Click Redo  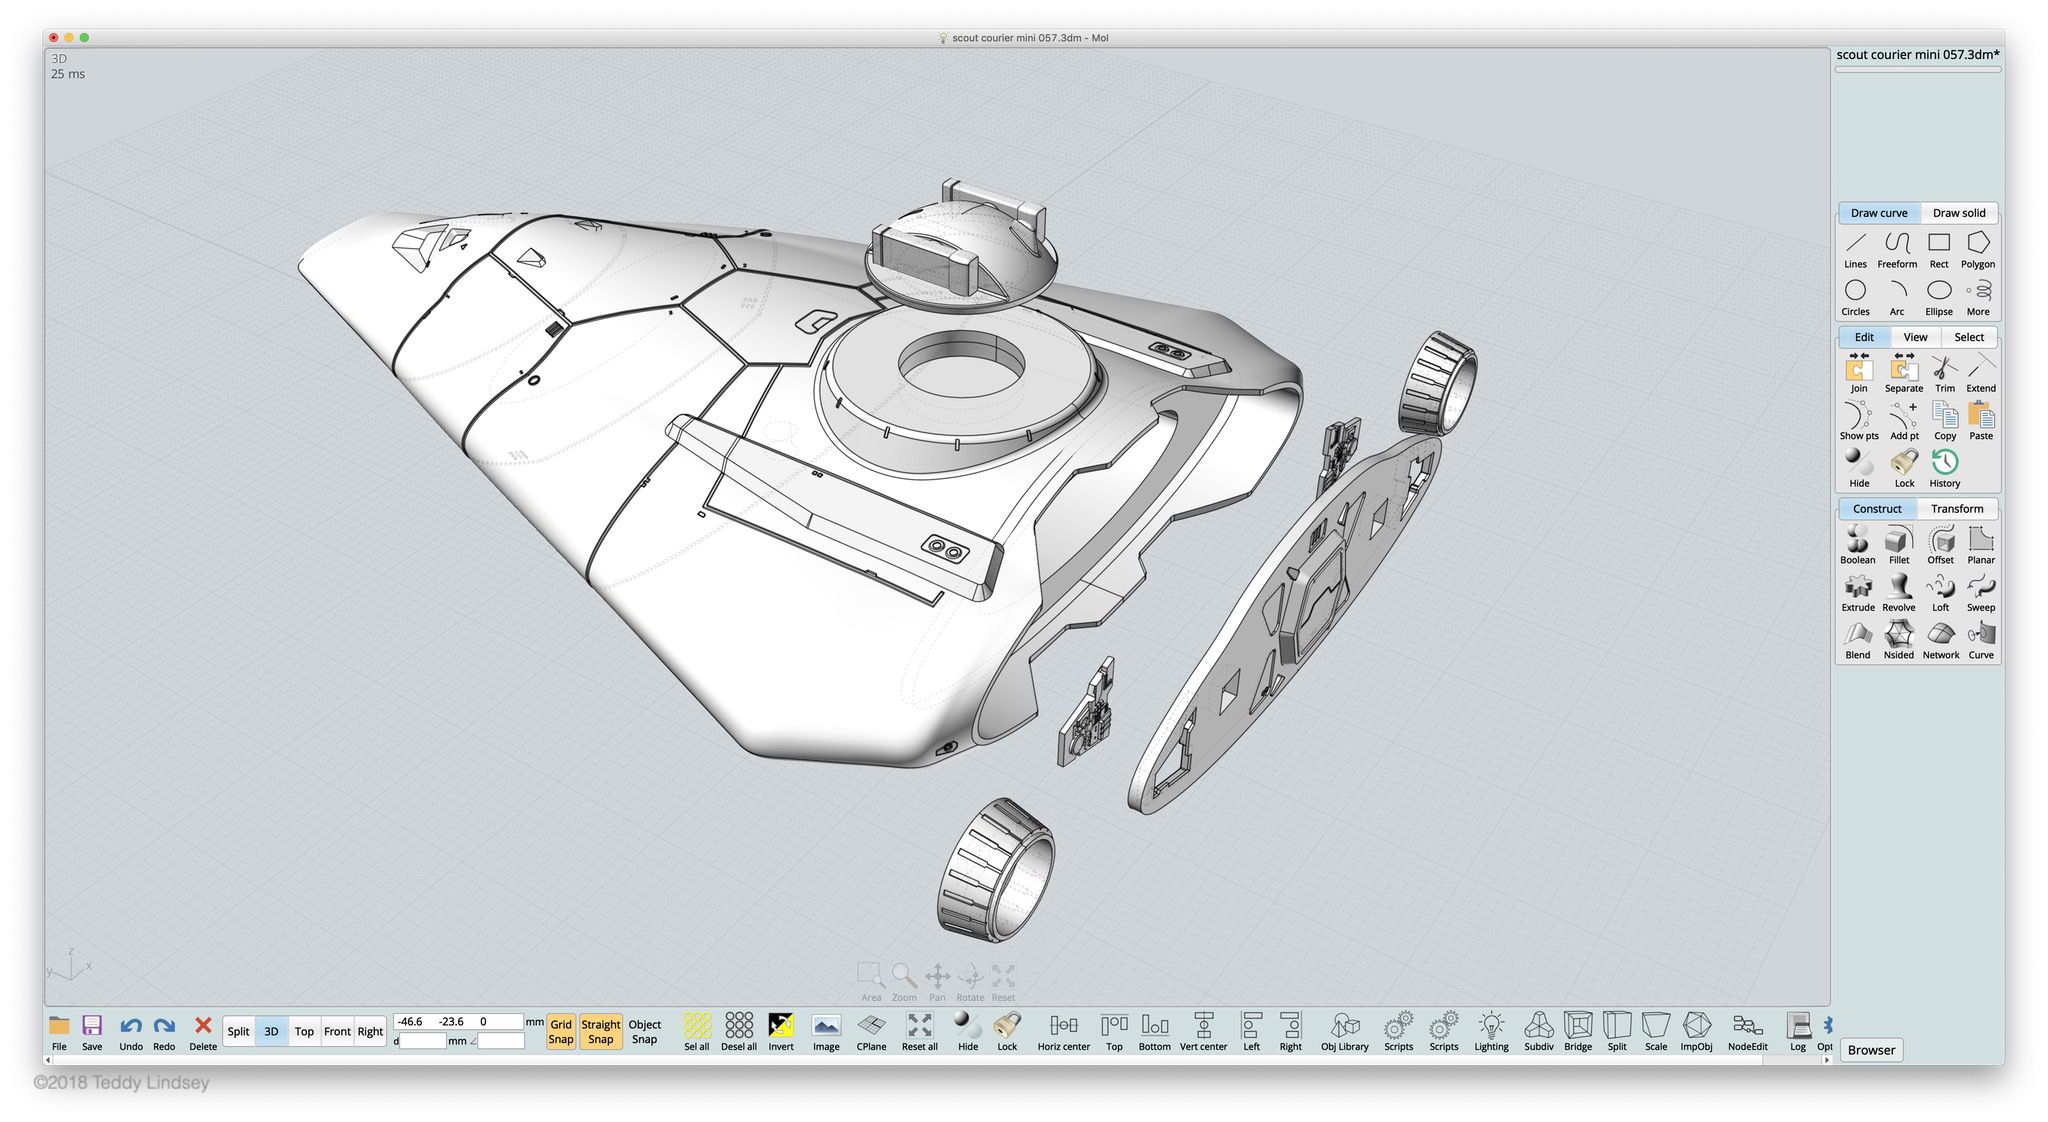tap(164, 1032)
